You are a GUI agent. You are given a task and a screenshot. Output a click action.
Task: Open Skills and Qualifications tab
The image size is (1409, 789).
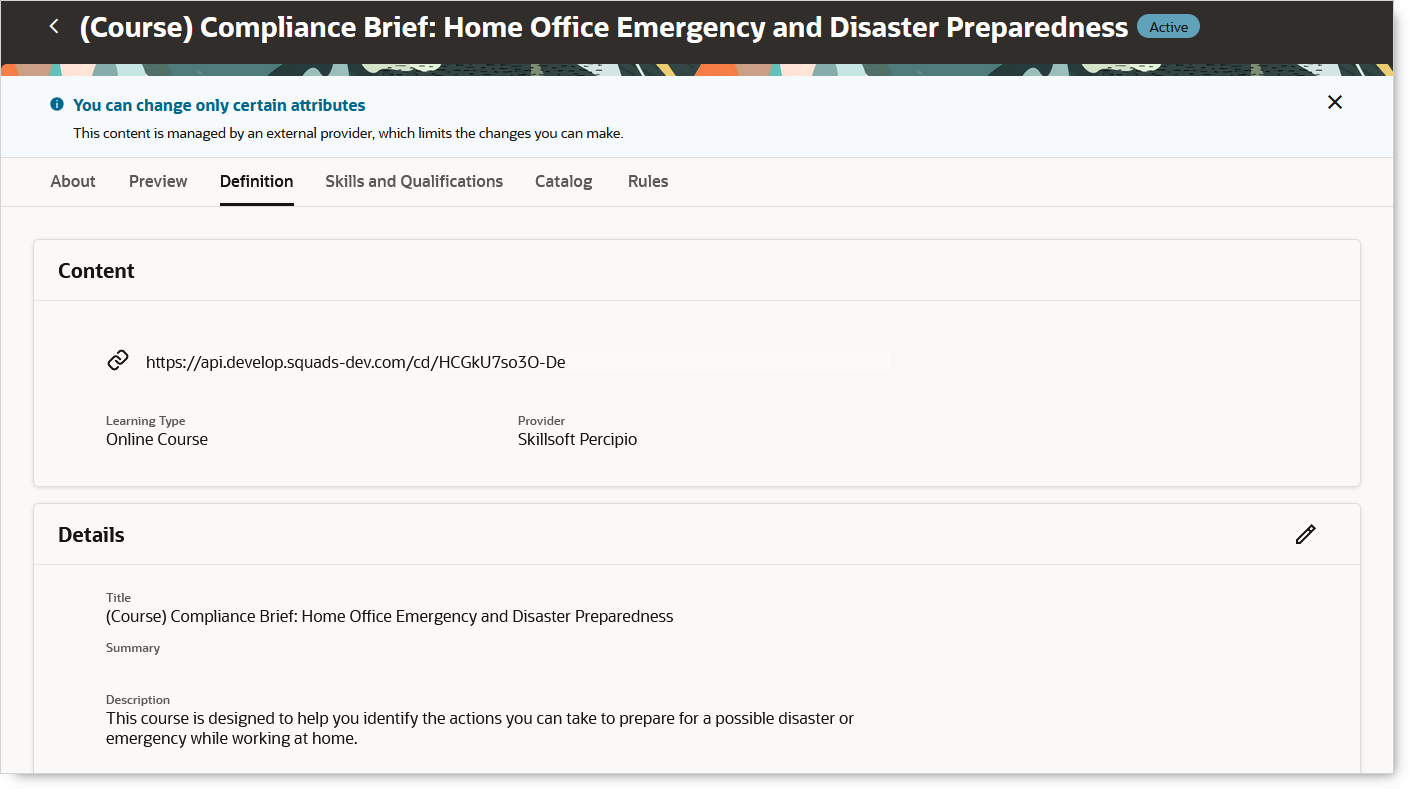pos(414,181)
